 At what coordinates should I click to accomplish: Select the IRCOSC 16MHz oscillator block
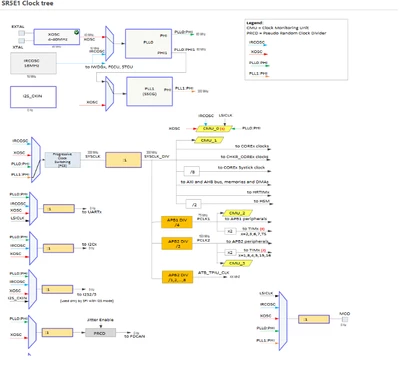tap(33, 63)
